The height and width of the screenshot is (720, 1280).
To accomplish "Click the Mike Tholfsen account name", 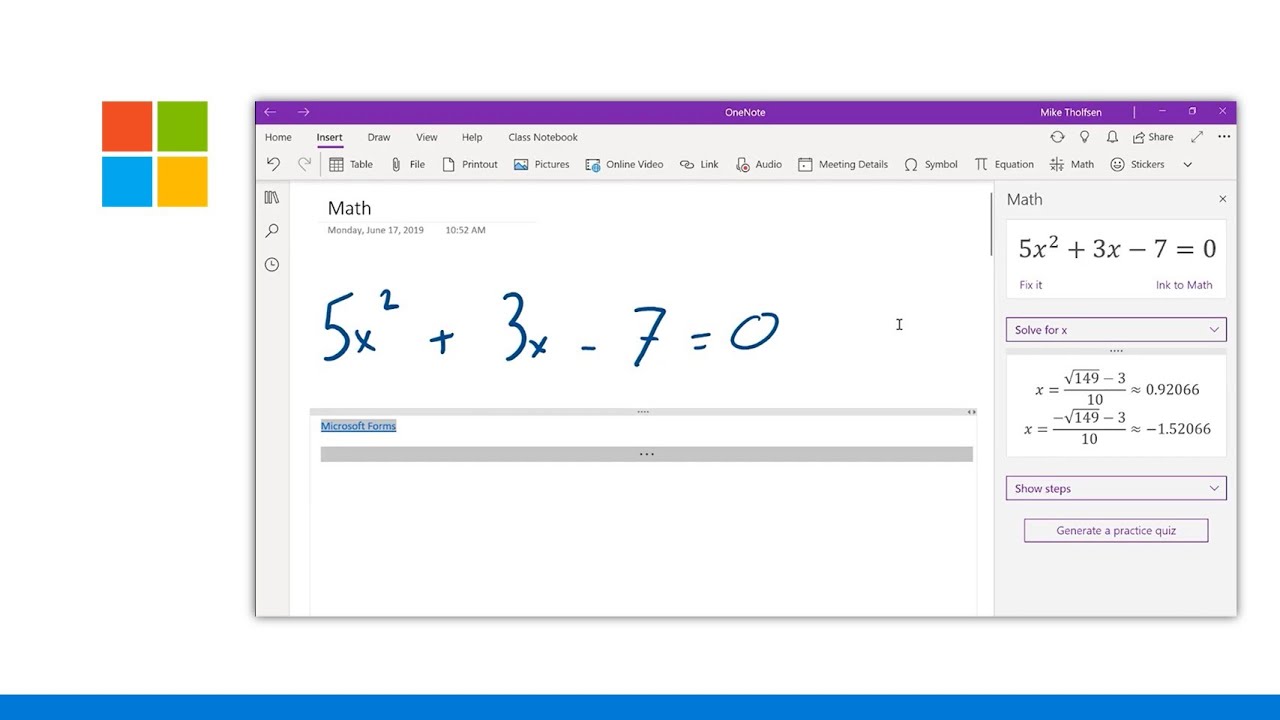I will pyautogui.click(x=1070, y=112).
